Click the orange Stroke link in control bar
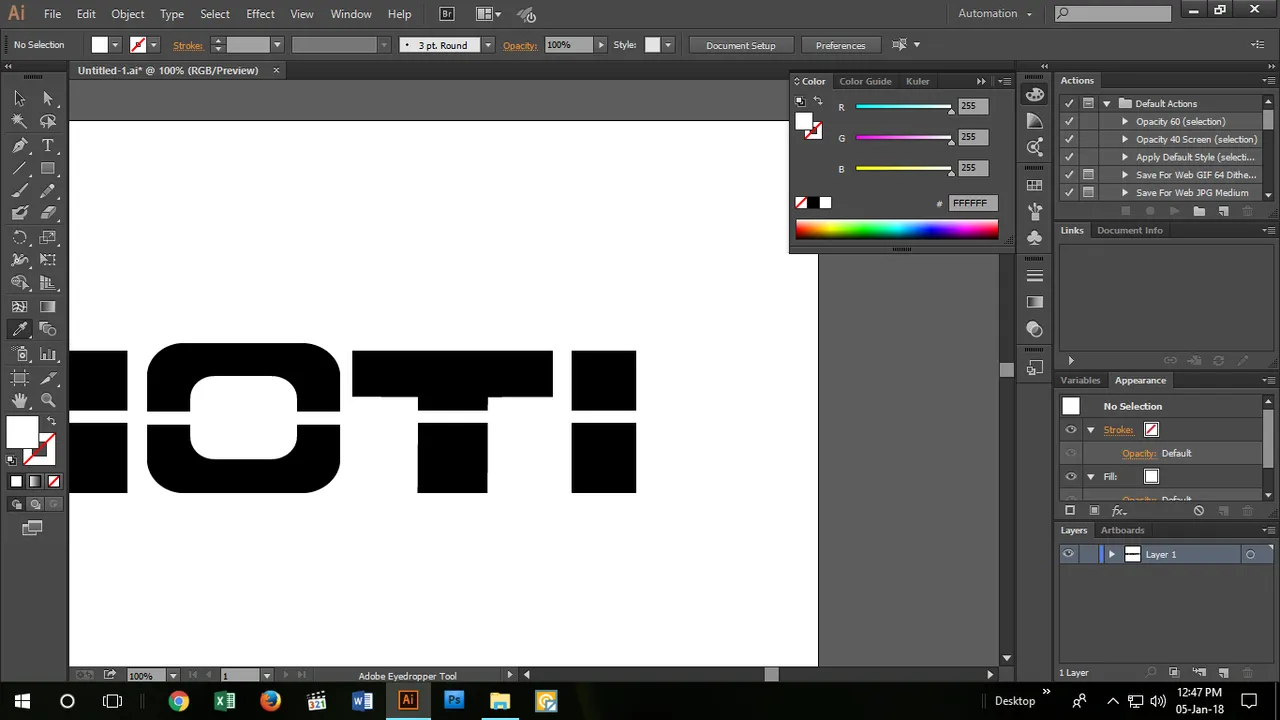Image resolution: width=1280 pixels, height=720 pixels. (188, 45)
